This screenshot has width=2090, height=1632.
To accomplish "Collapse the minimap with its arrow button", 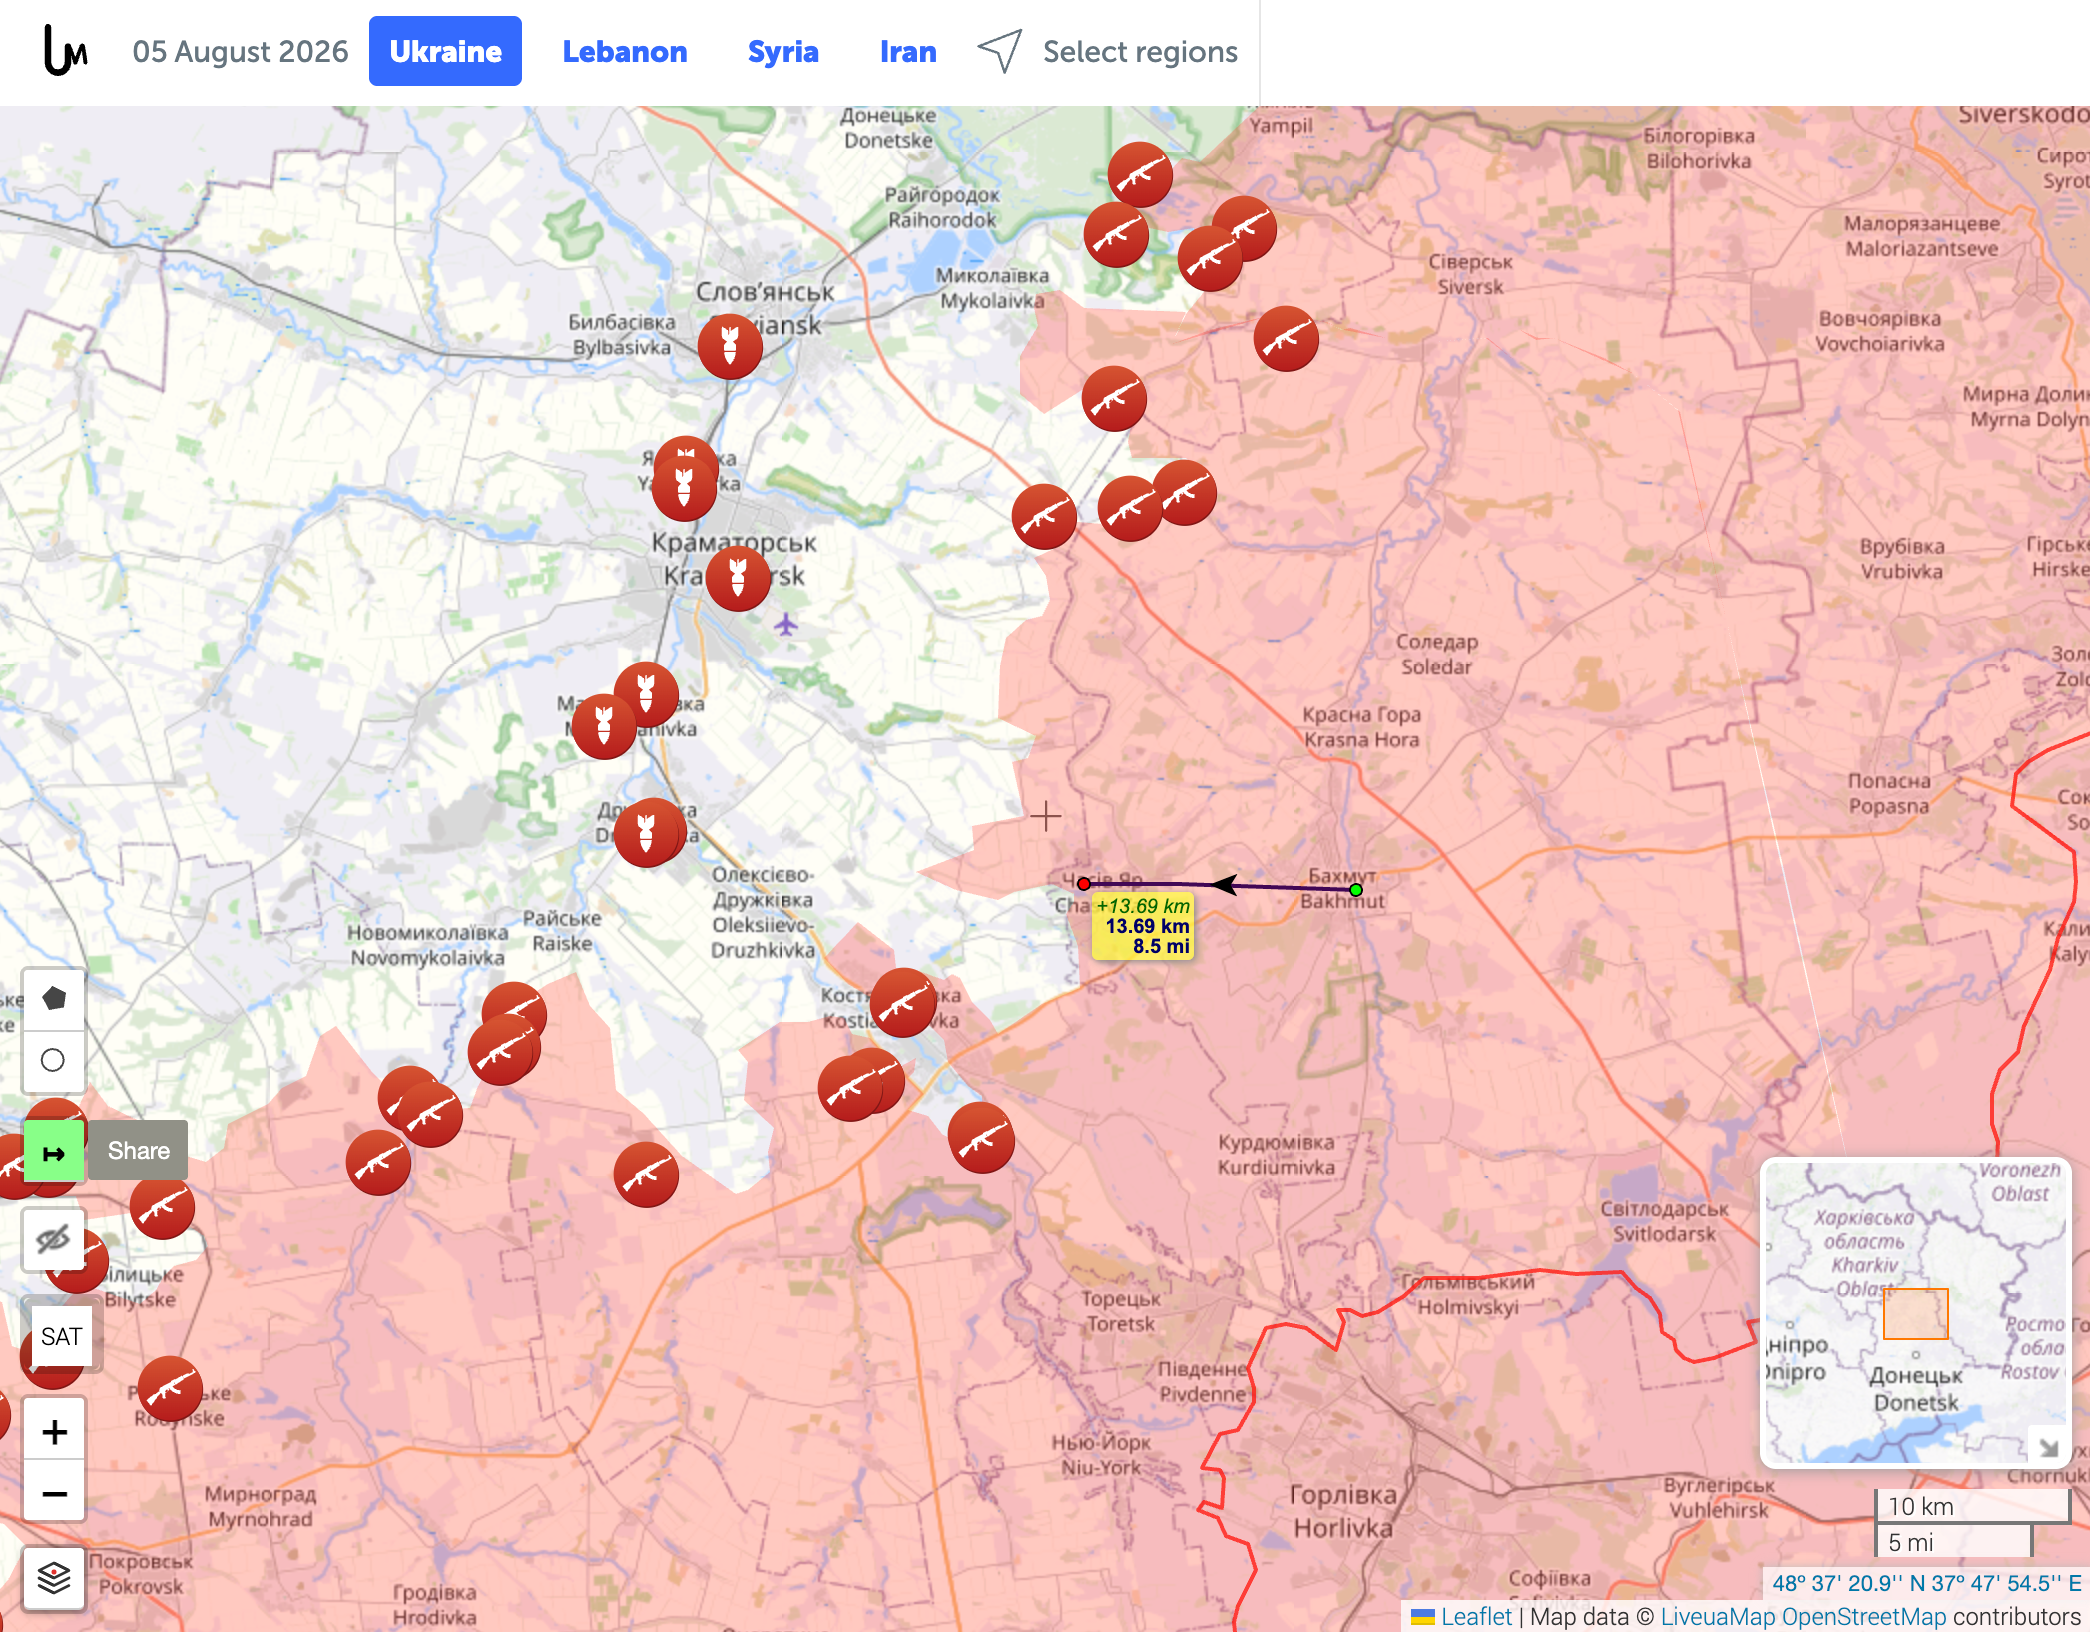I will 2048,1446.
